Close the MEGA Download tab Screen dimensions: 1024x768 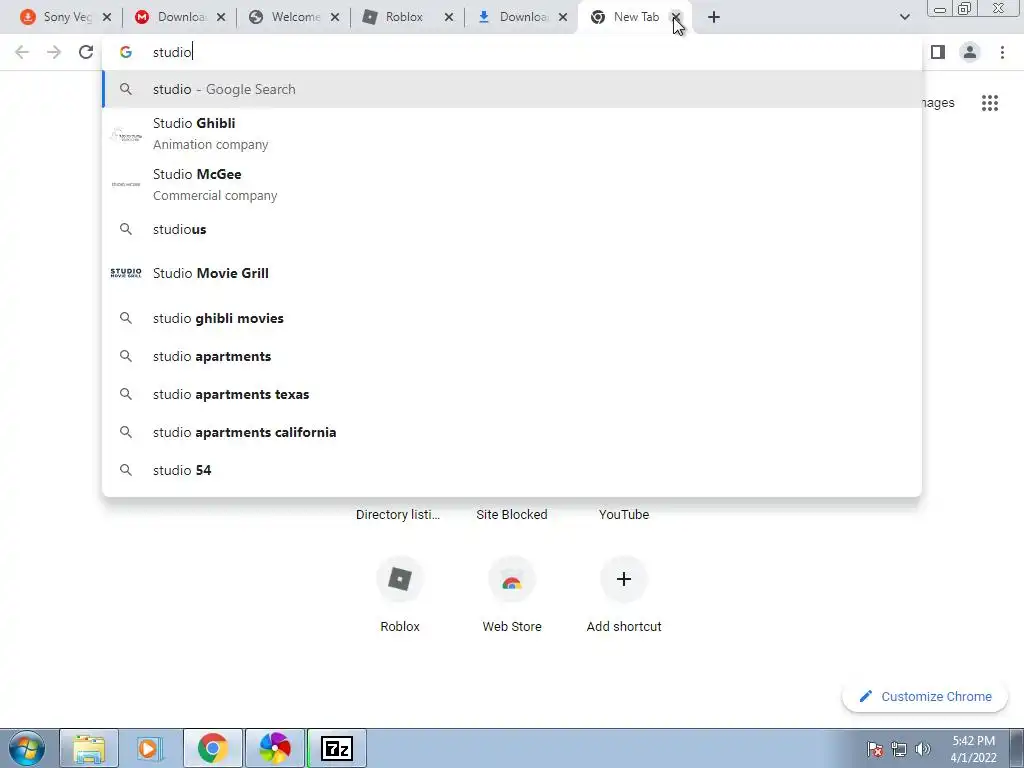pos(221,17)
